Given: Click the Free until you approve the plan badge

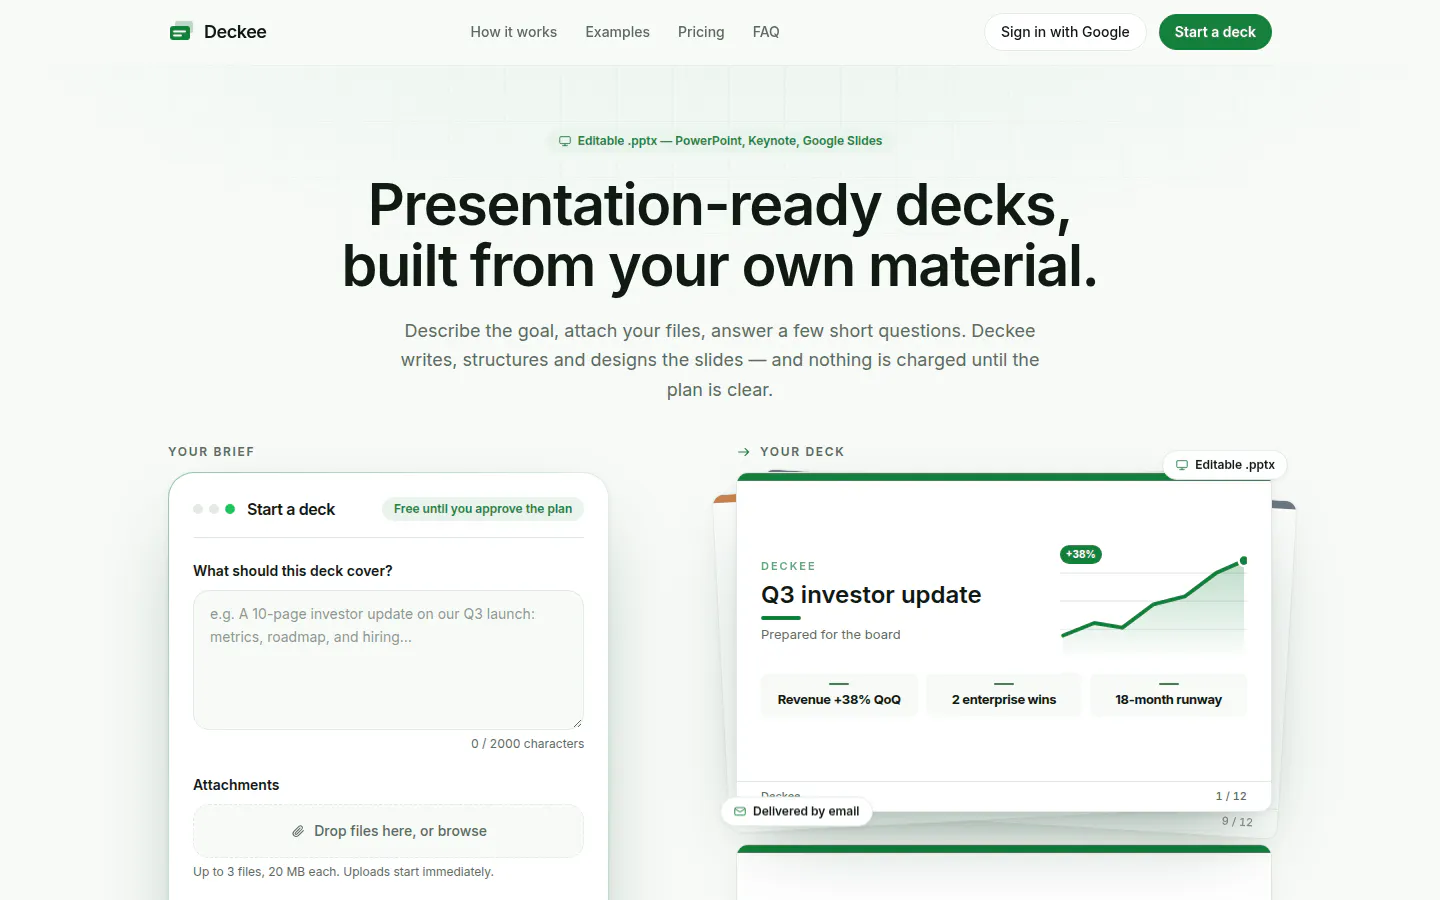Looking at the screenshot, I should (483, 509).
